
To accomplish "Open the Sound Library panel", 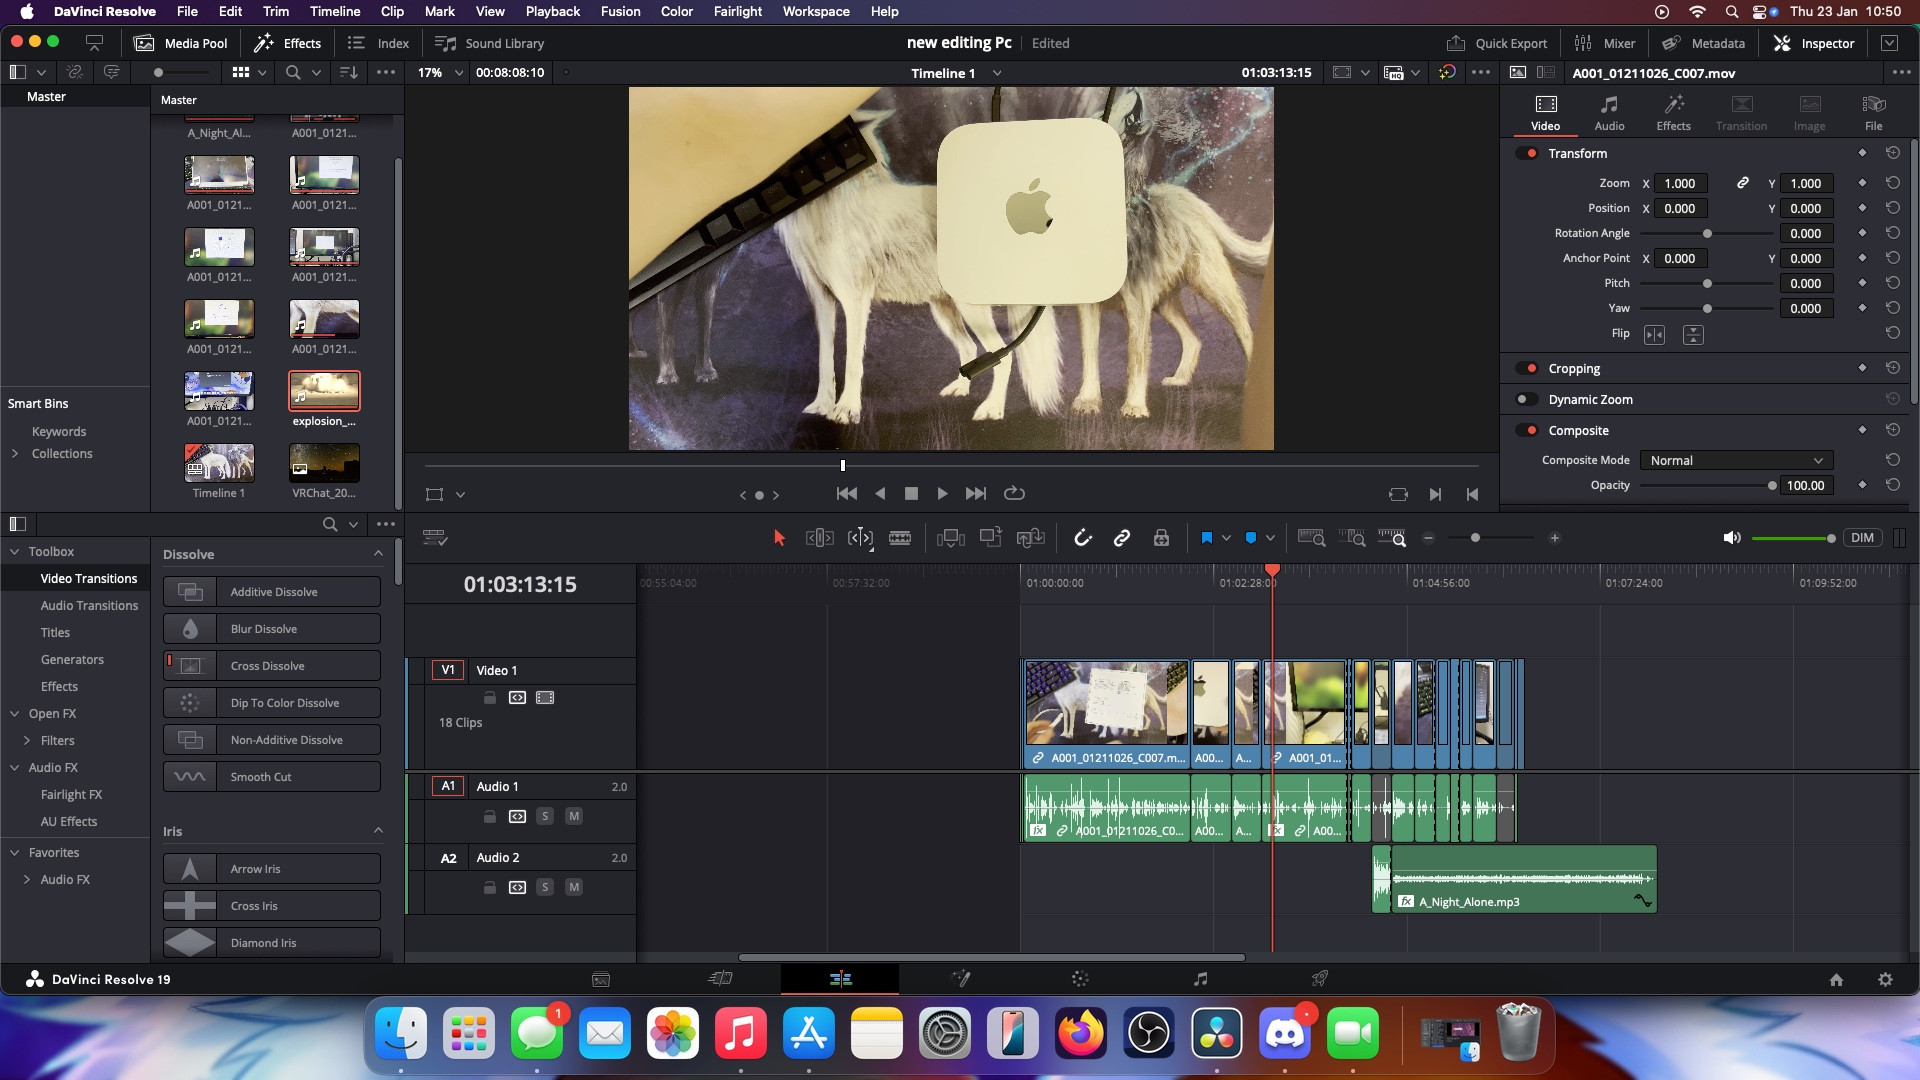I will (x=490, y=43).
